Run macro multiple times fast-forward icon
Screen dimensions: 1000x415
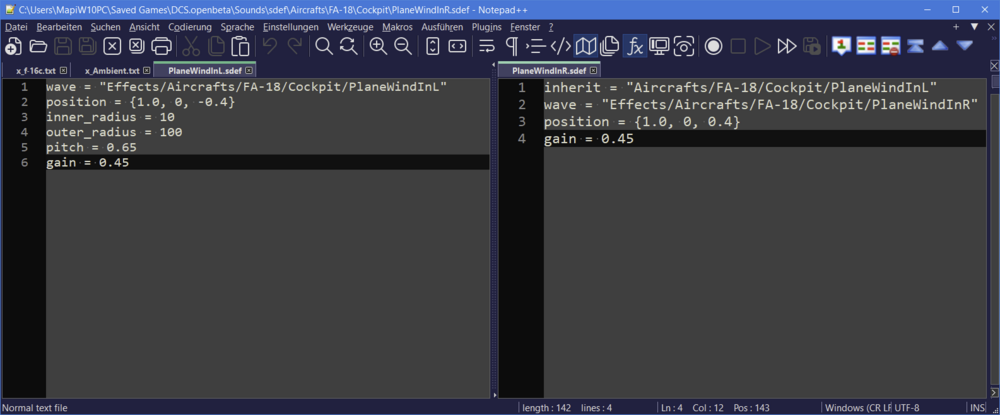[787, 46]
